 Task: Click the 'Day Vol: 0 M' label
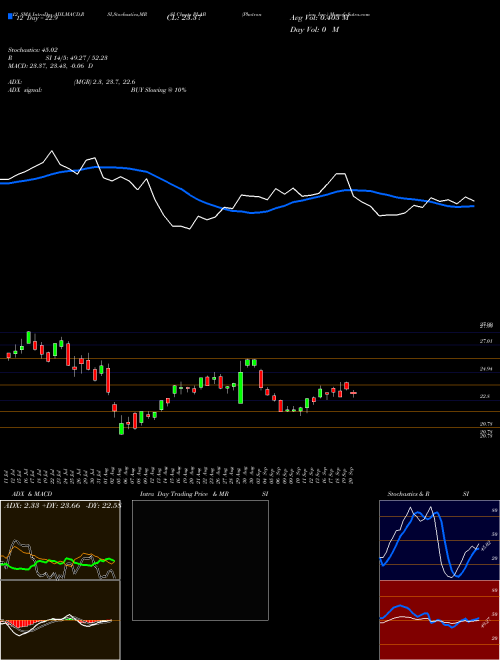pos(314,30)
